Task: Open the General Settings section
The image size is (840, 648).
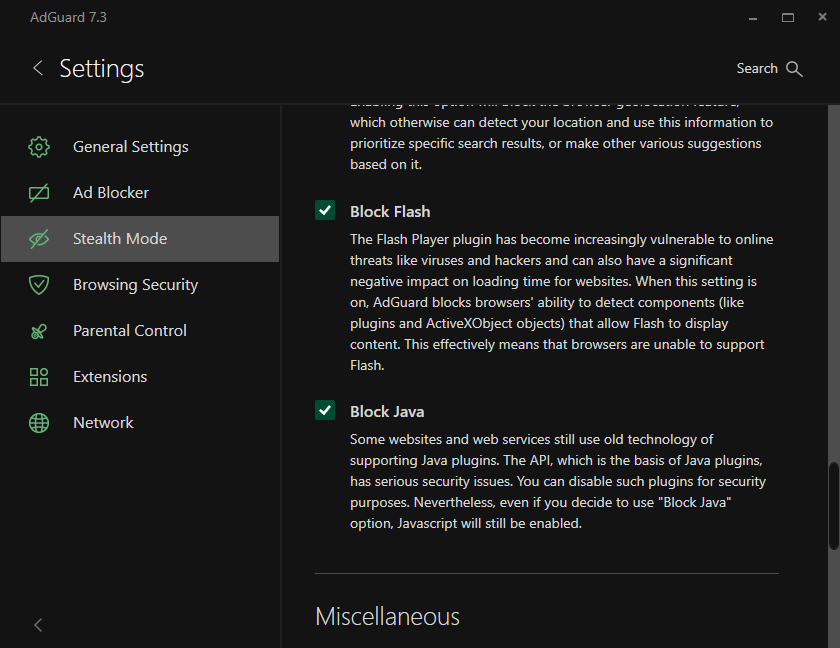Action: 130,147
